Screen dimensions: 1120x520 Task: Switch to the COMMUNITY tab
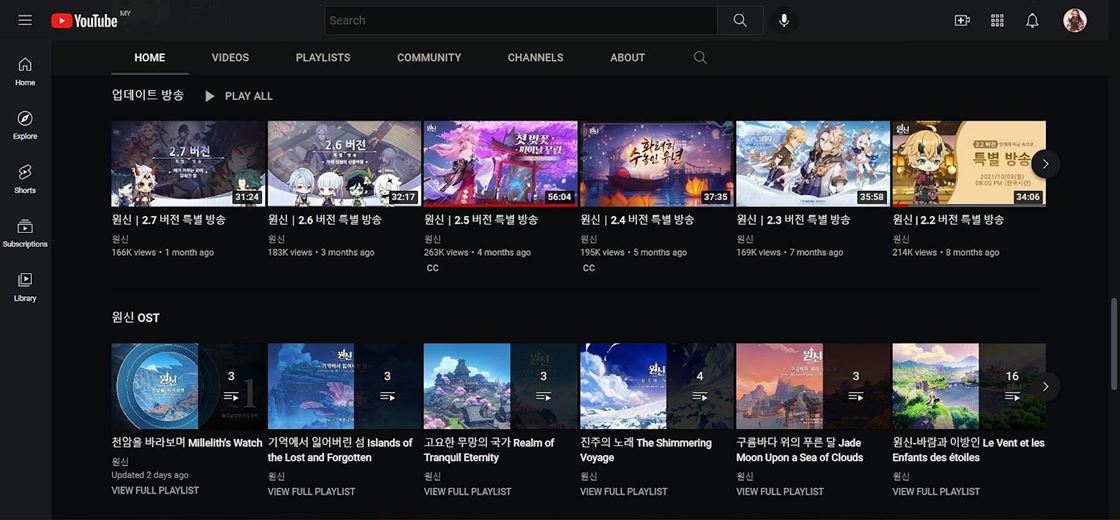pos(429,58)
